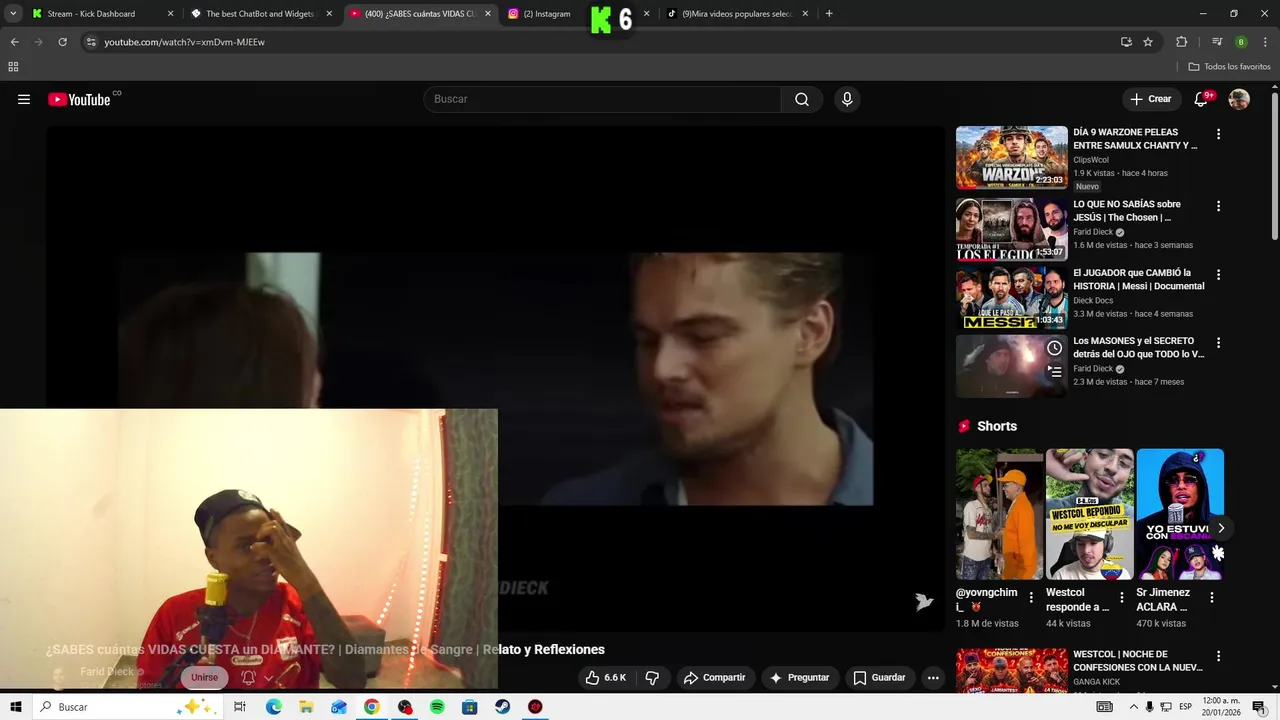This screenshot has width=1280, height=720.
Task: Open Chrome apps grid in bookmarks bar
Action: click(x=13, y=67)
